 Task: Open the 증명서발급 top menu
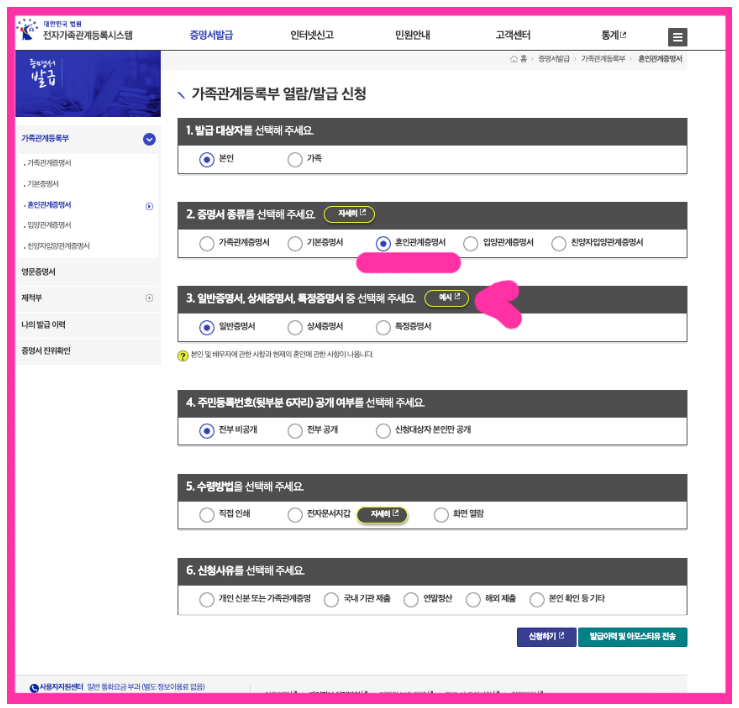click(211, 35)
